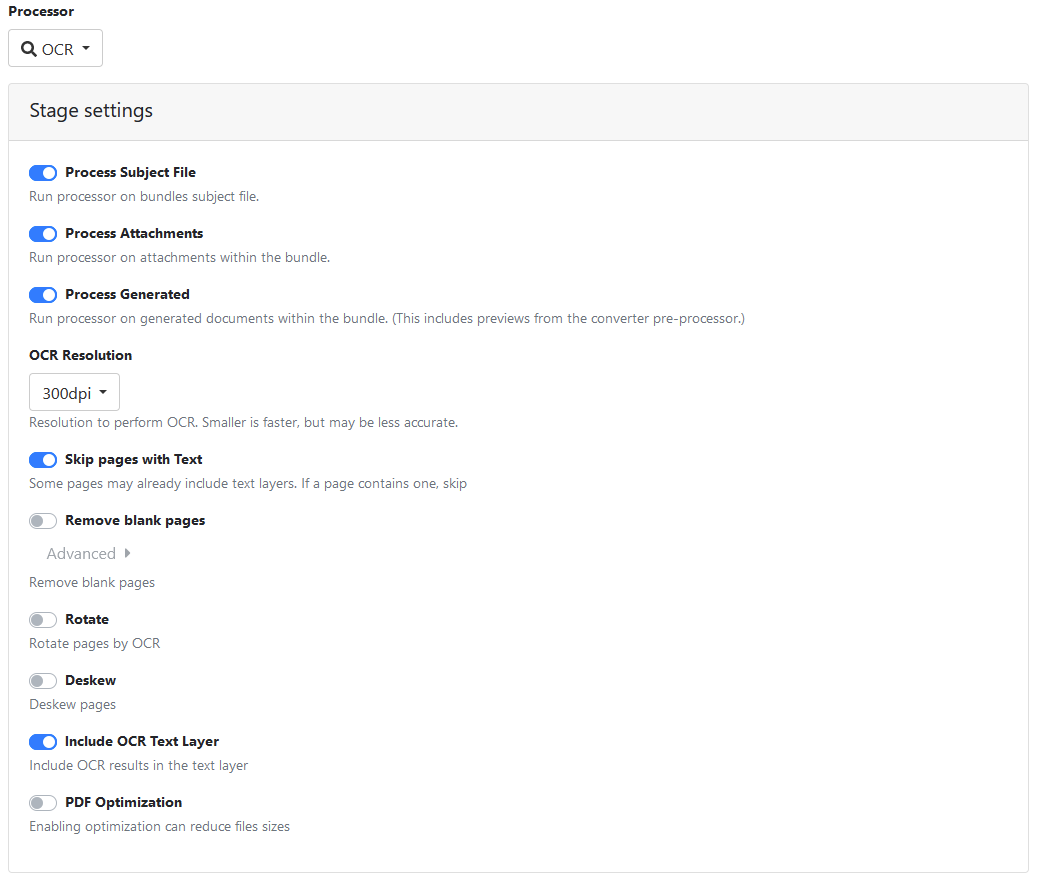Enable the Rotate toggle
Screen dimensions: 1040x883
click(43, 620)
